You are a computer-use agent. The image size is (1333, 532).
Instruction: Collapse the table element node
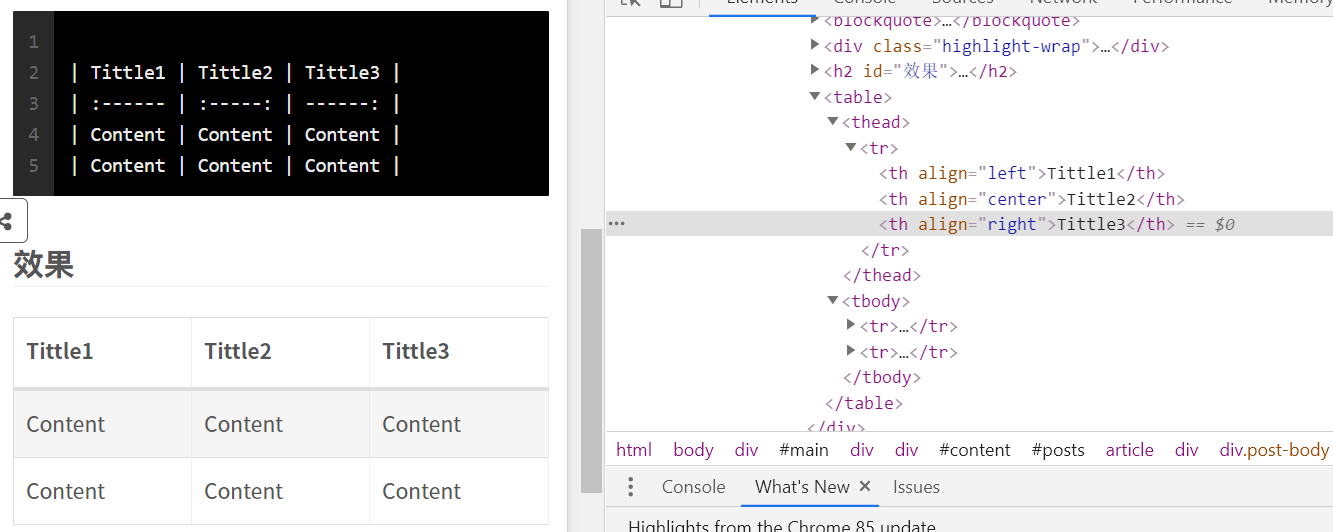pyautogui.click(x=815, y=97)
